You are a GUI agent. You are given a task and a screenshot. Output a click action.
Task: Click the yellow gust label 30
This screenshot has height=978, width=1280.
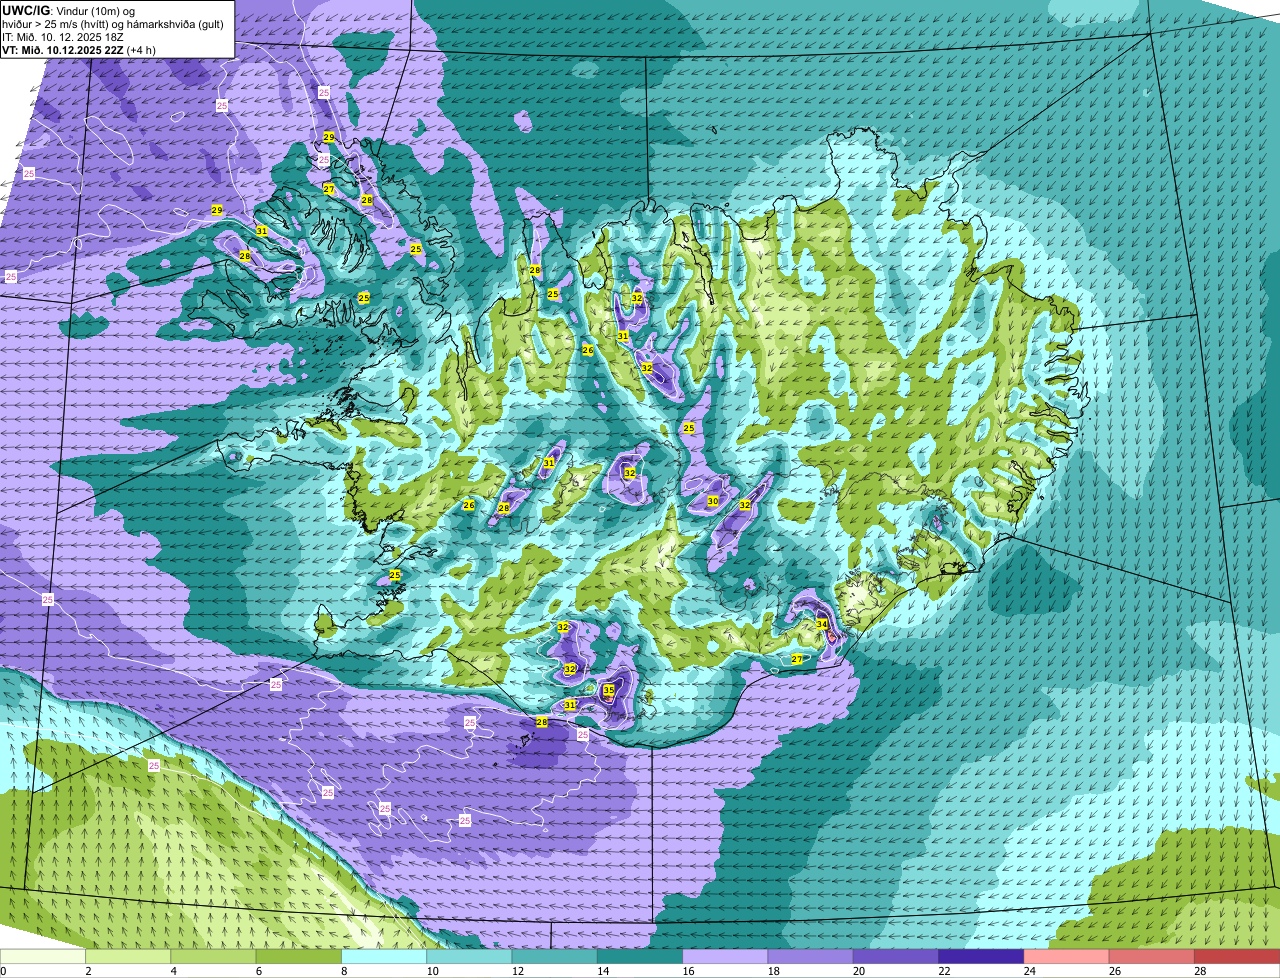(713, 501)
